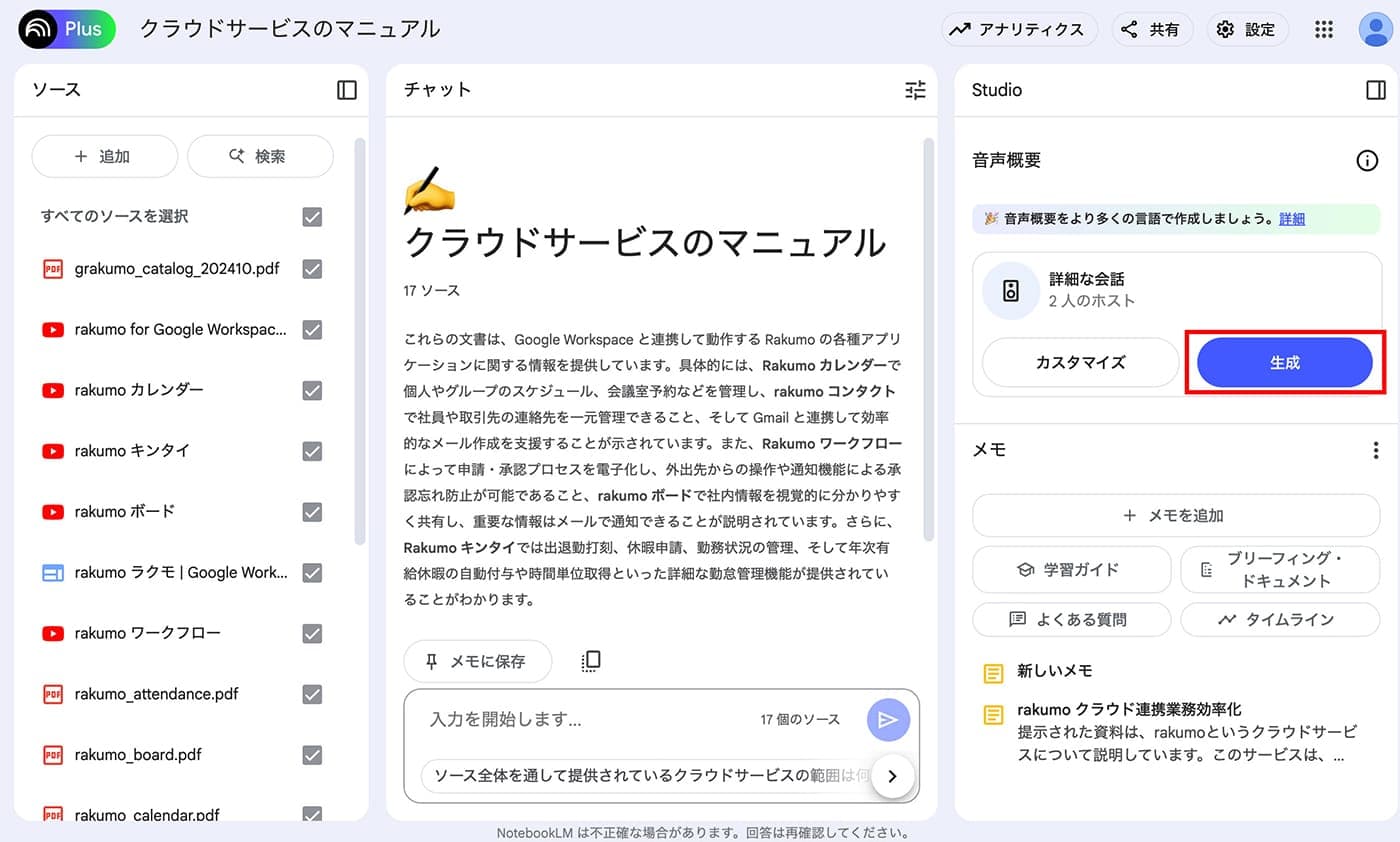Open 共有 share dialog
Screen dimensions: 1400x842
tap(1150, 30)
